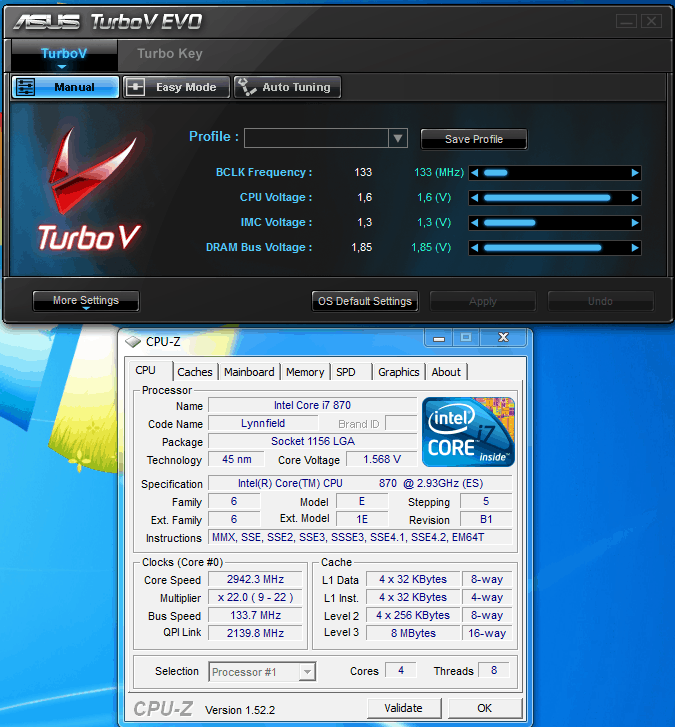Click the 'Socket 1156 LGA' package value

[312, 441]
